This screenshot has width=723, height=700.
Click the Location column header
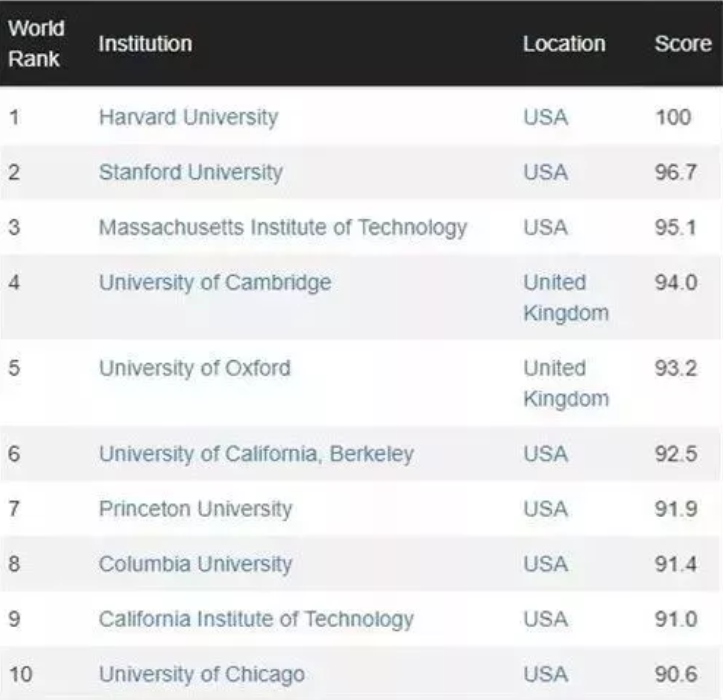(x=564, y=44)
